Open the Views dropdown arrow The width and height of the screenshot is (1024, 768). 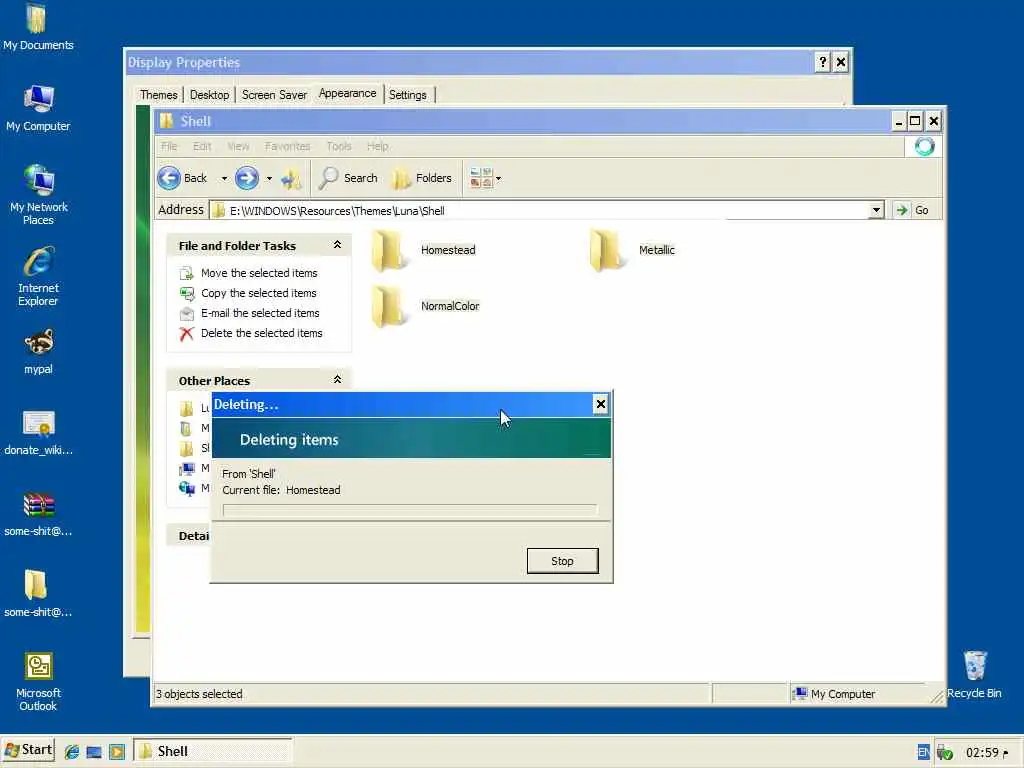(498, 178)
